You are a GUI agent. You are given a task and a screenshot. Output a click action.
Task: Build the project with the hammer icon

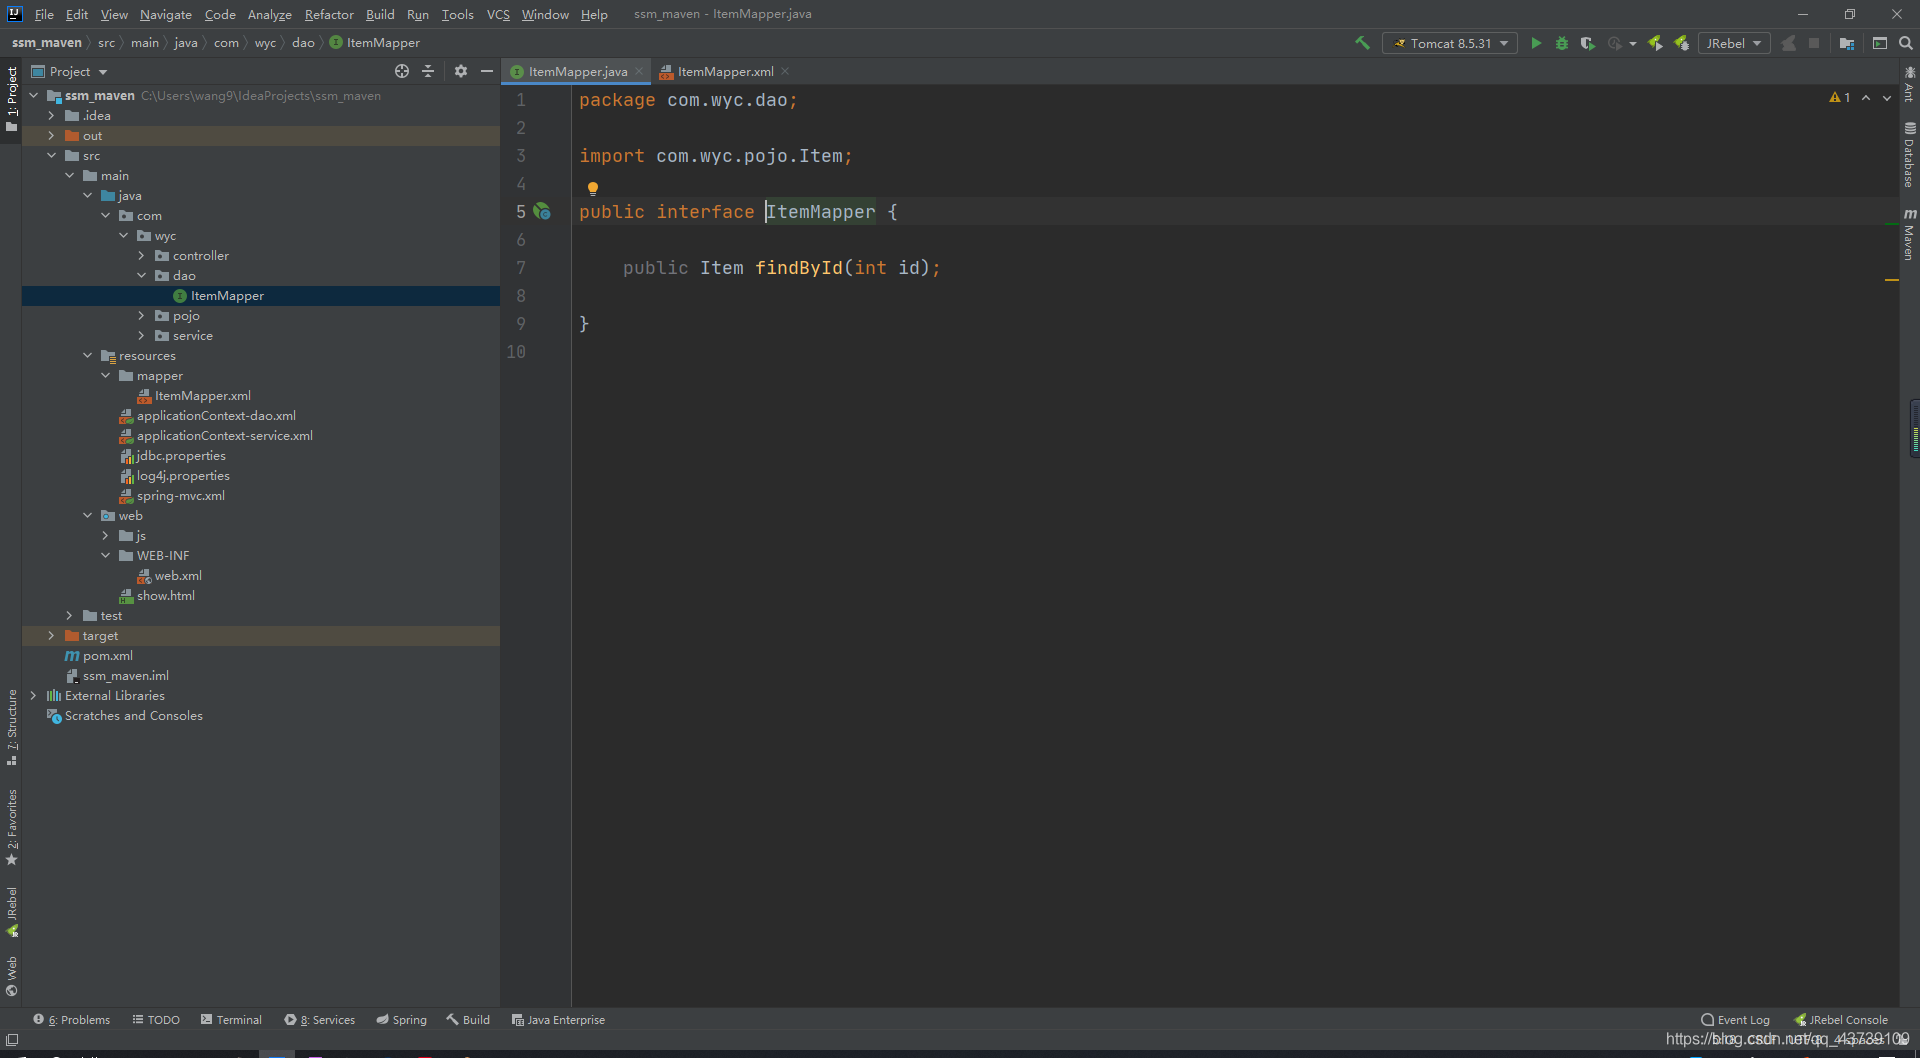(x=1362, y=43)
